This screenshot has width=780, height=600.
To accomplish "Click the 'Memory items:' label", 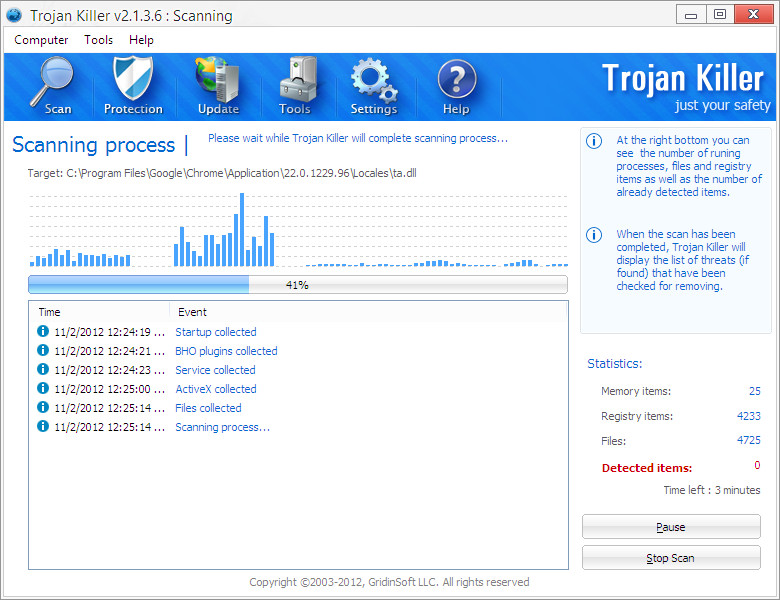I will pos(636,391).
